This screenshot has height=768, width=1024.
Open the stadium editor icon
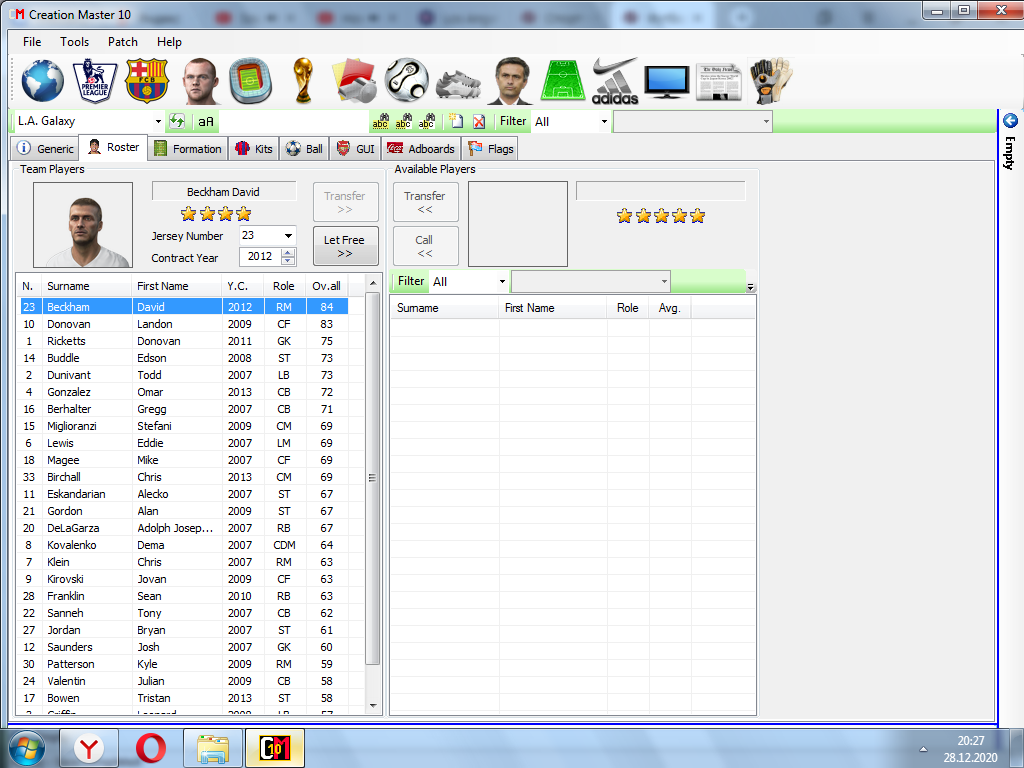click(251, 80)
